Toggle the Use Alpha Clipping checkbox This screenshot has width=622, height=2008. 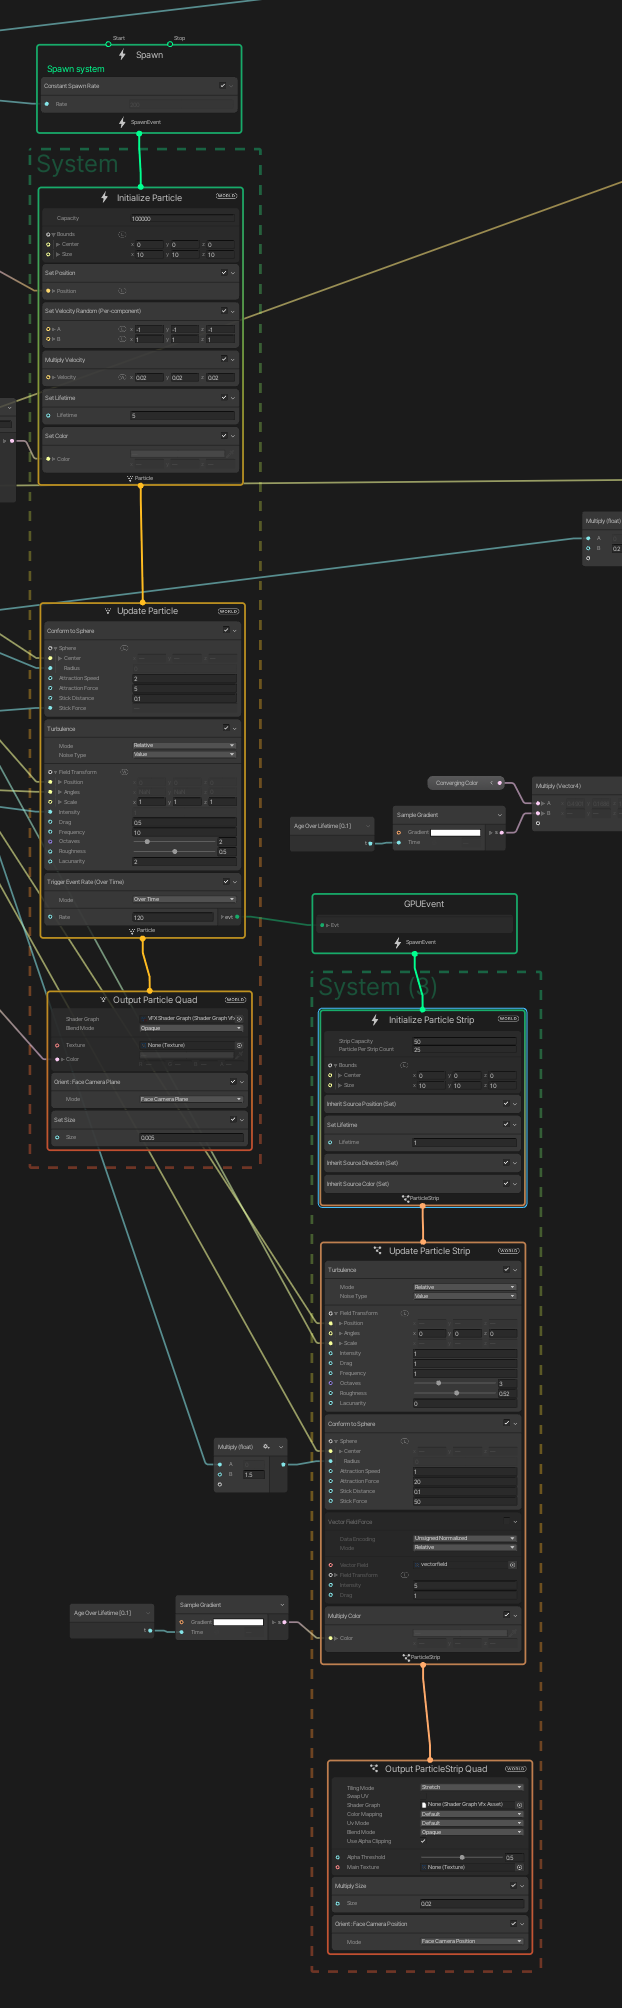(x=424, y=1841)
